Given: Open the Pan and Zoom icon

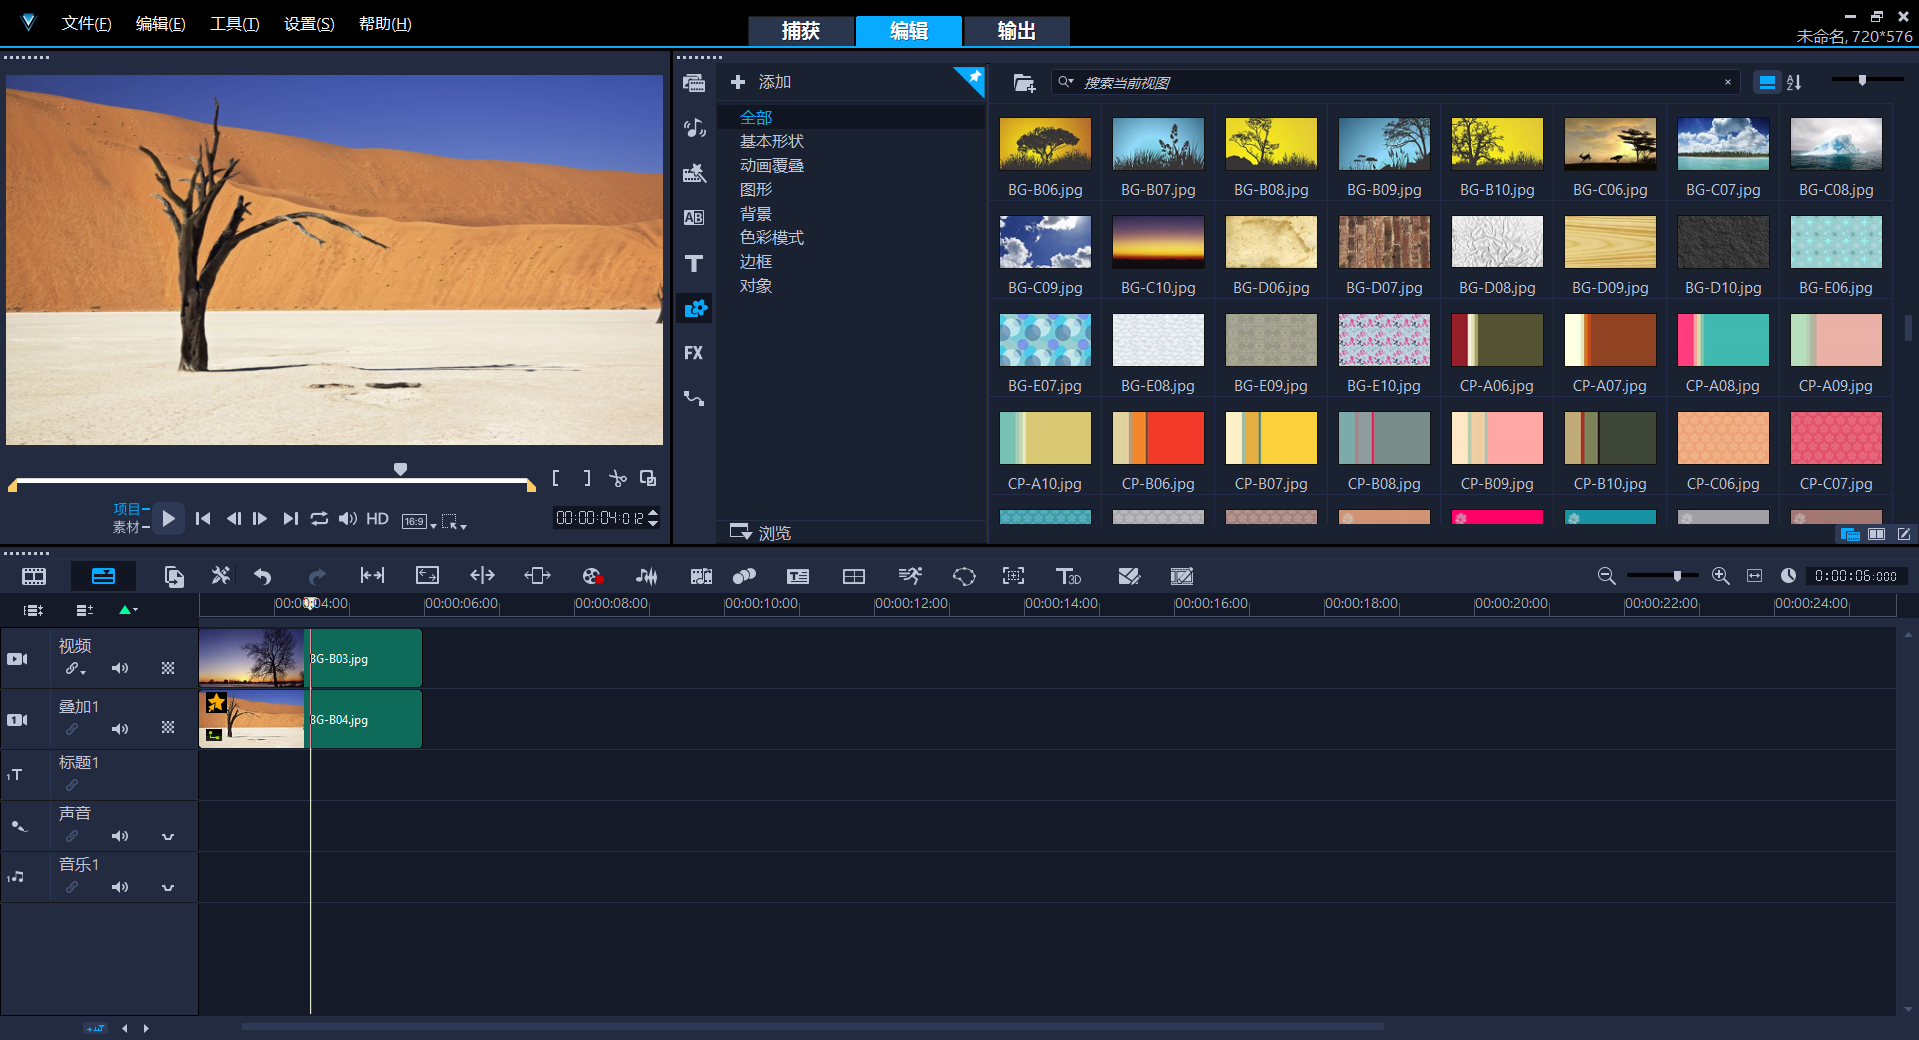Looking at the screenshot, I should [x=1014, y=576].
